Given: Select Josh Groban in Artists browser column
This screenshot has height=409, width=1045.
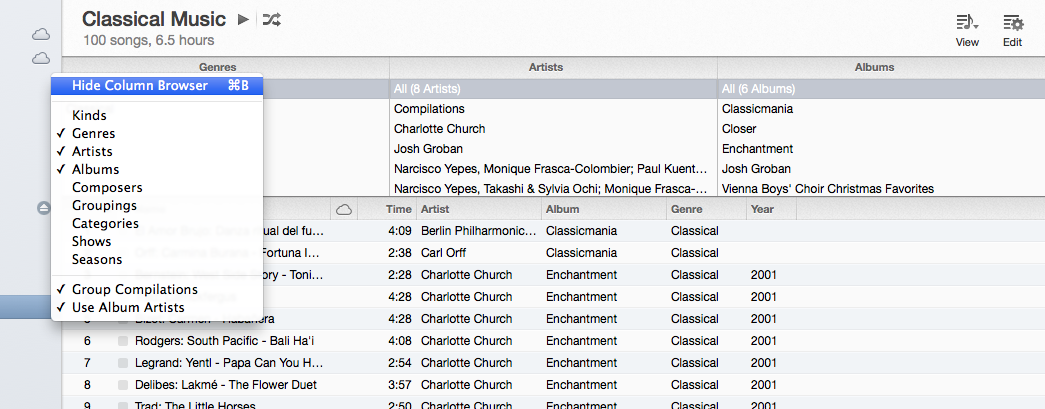Looking at the screenshot, I should (553, 149).
